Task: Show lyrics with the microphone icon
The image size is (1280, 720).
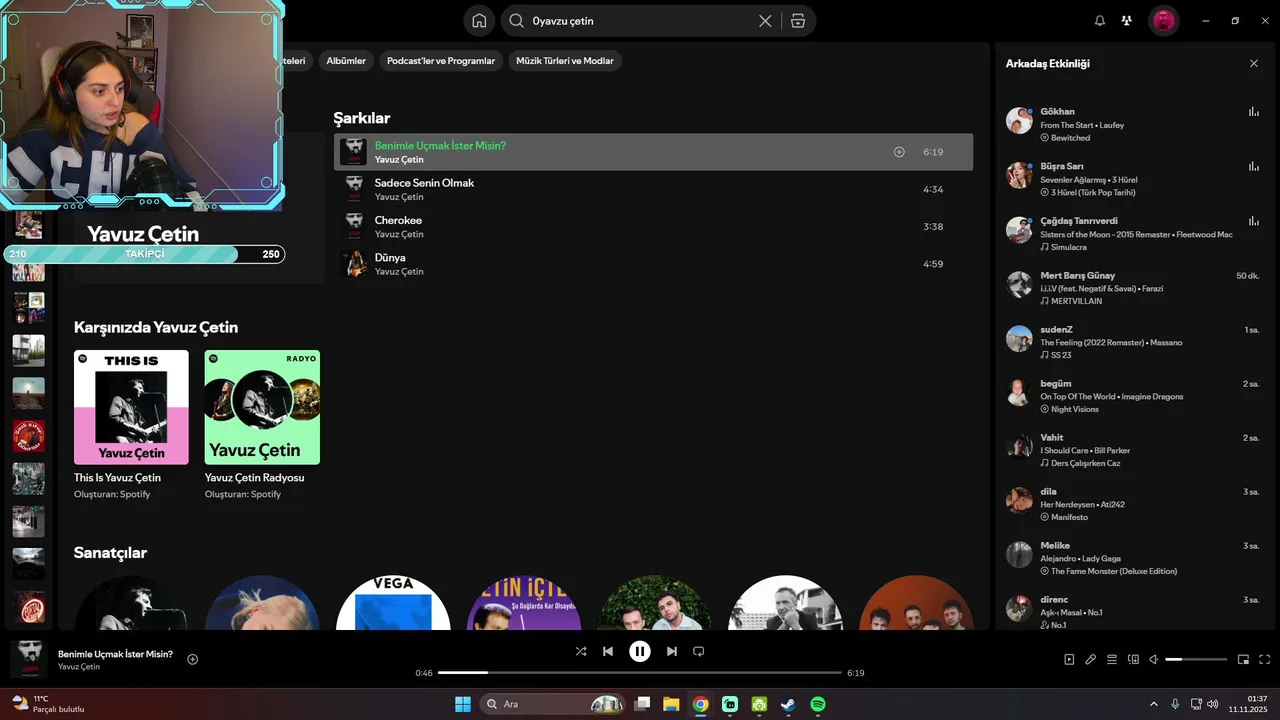Action: point(1091,659)
